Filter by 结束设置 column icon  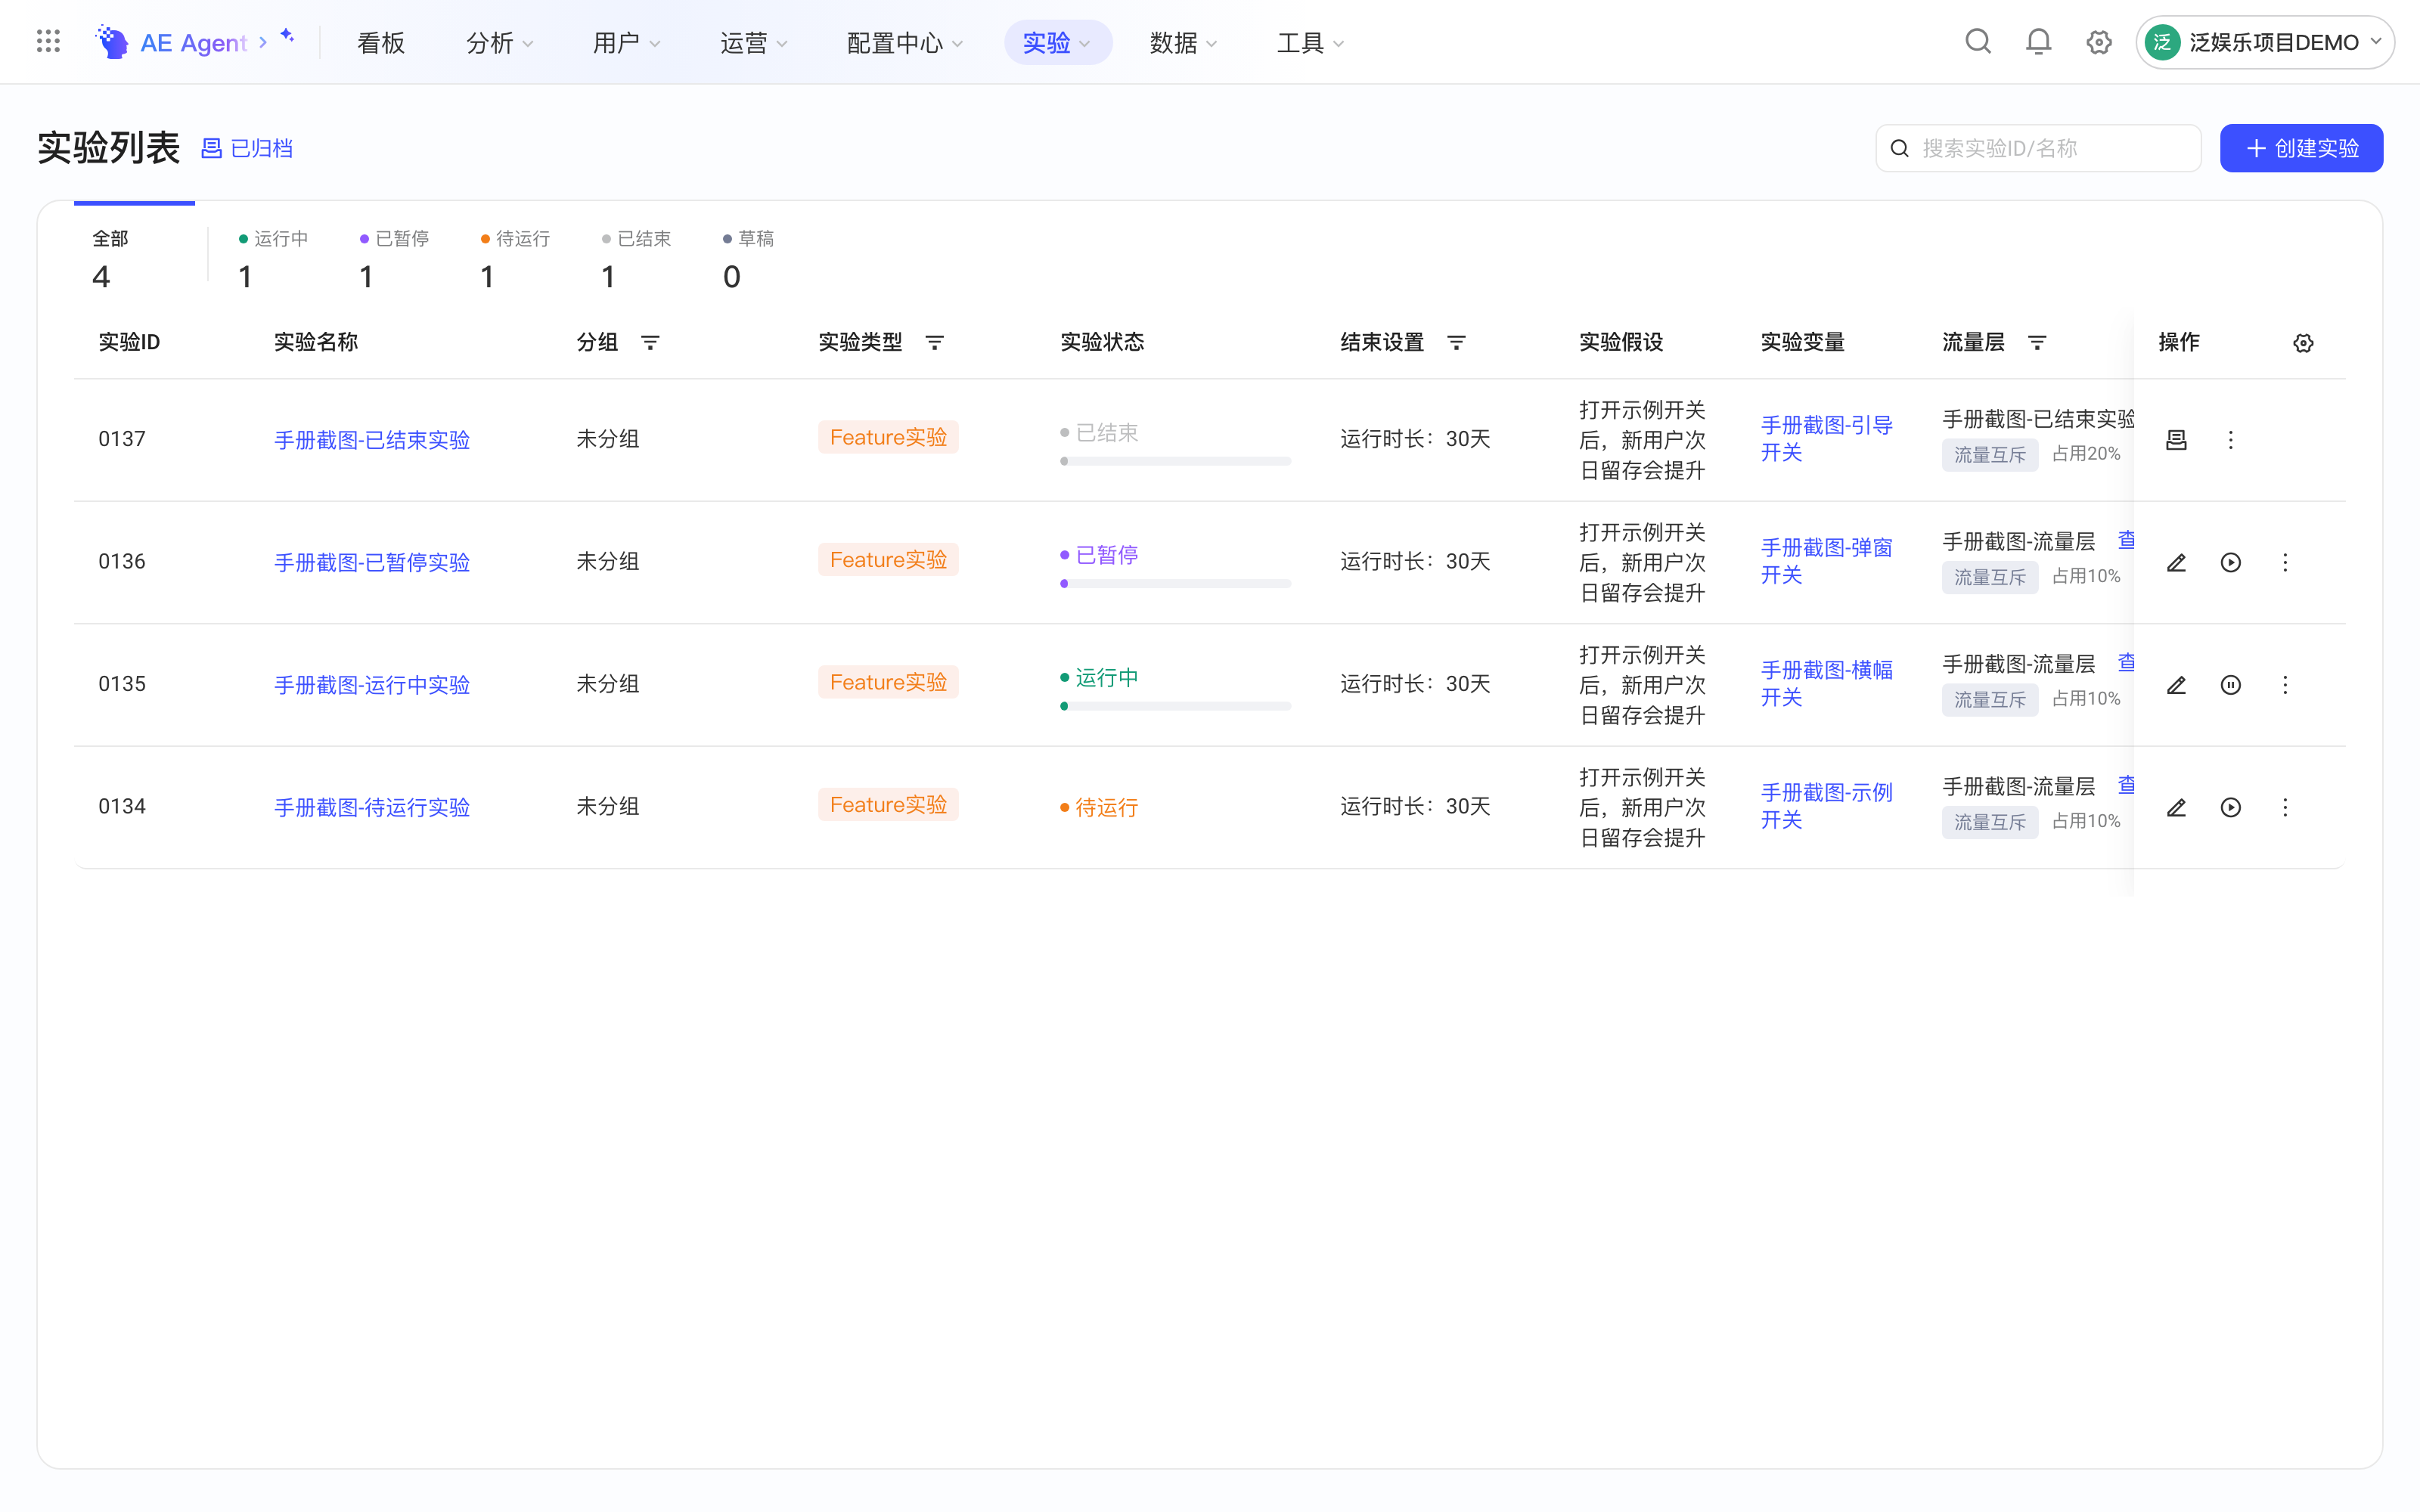tap(1457, 343)
